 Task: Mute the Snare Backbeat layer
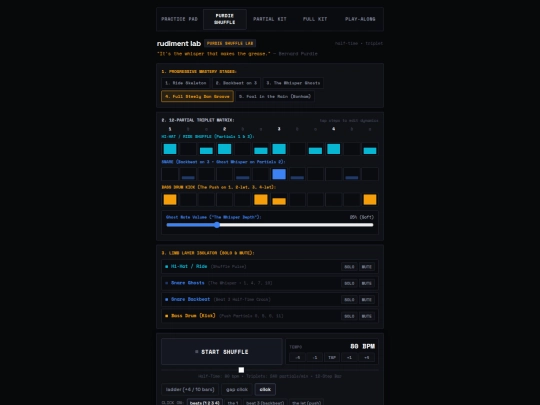pyautogui.click(x=366, y=300)
